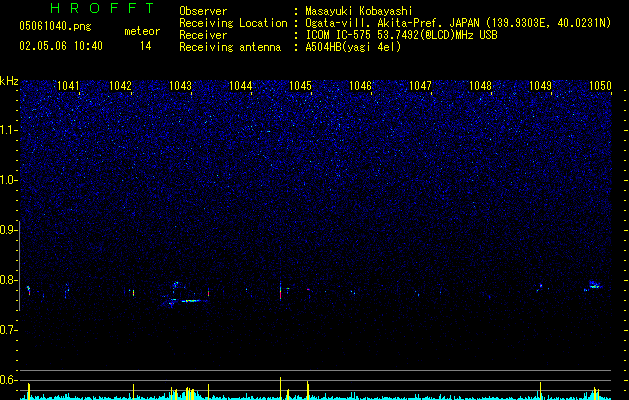
Task: Click the meteor count value 14
Action: (x=146, y=46)
